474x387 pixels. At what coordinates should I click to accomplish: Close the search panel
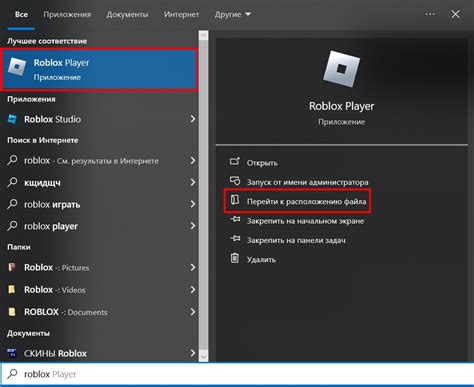click(455, 14)
